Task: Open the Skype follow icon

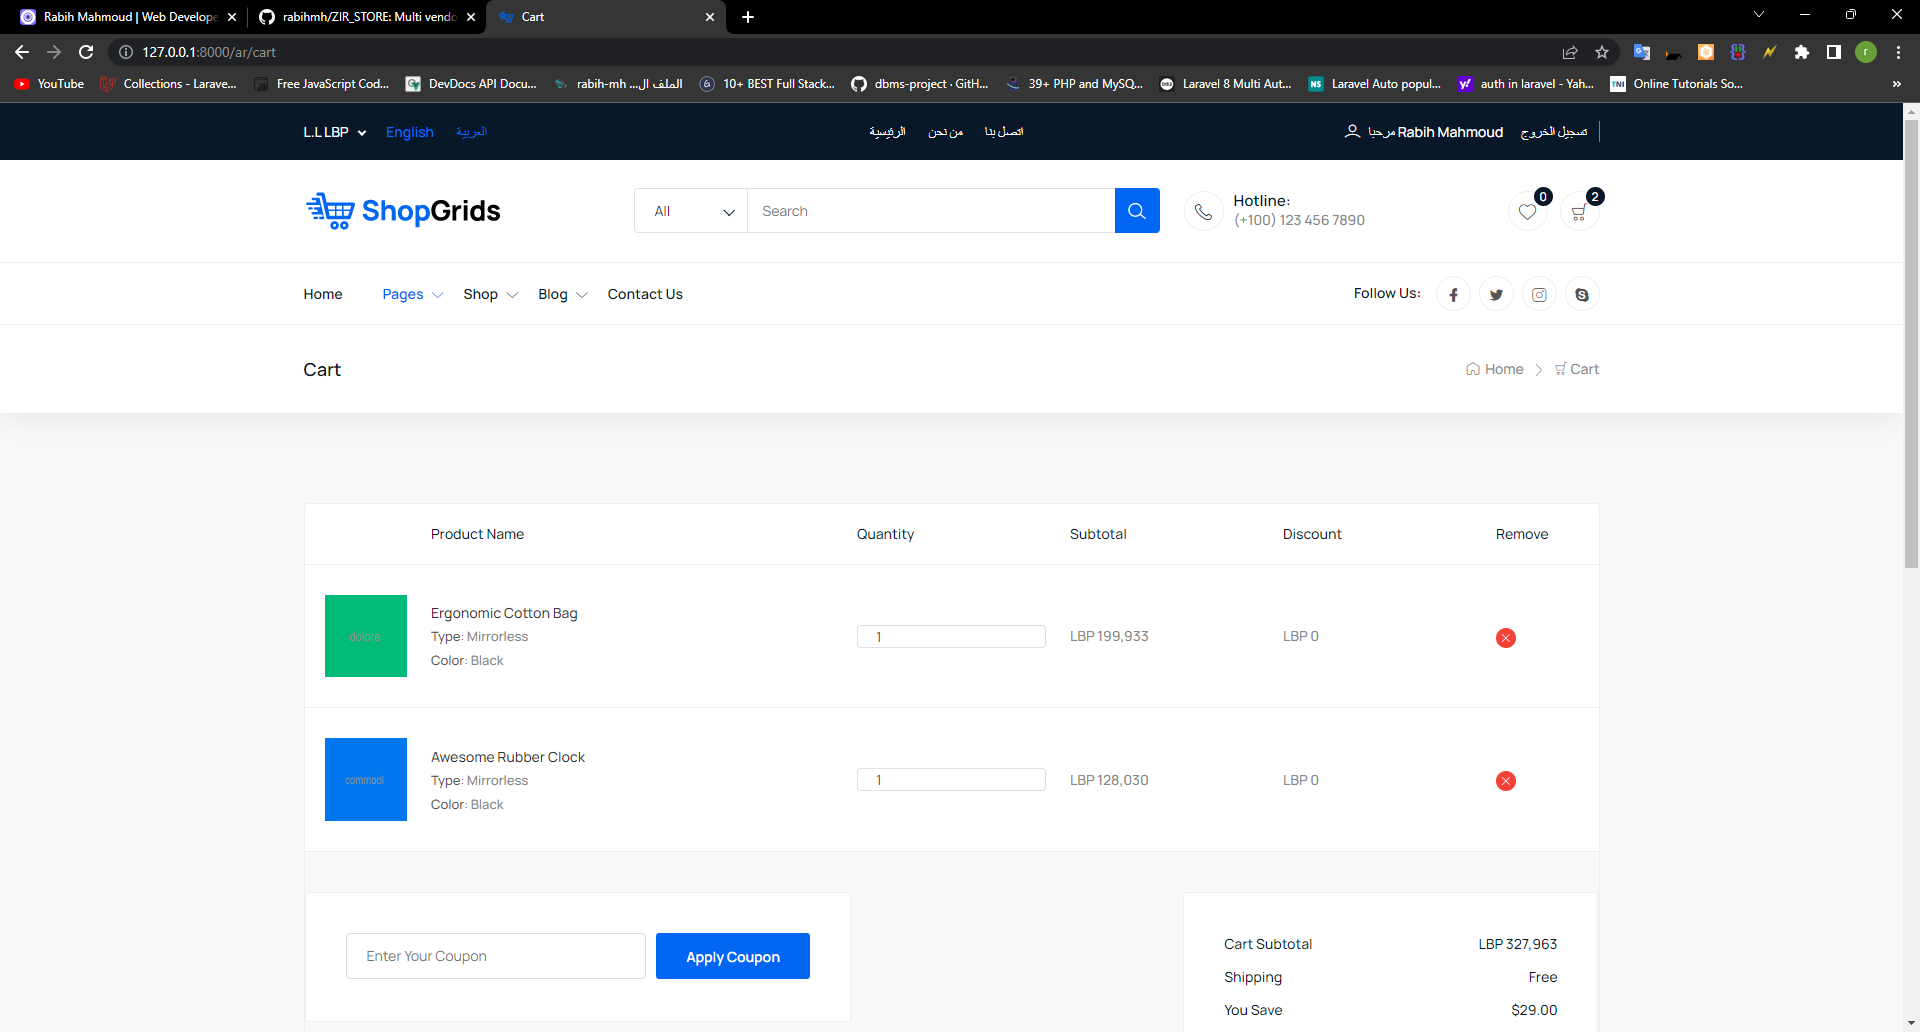Action: coord(1582,294)
